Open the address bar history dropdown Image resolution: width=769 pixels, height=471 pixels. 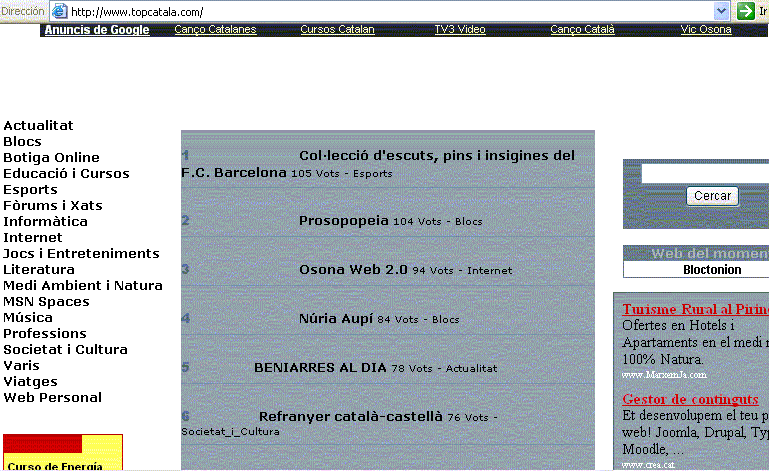721,11
